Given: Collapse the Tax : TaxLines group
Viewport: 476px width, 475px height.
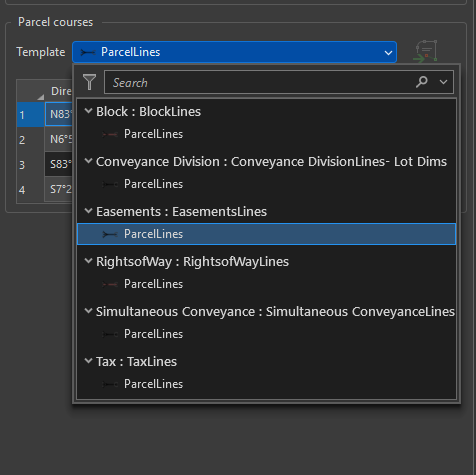Looking at the screenshot, I should (x=88, y=361).
